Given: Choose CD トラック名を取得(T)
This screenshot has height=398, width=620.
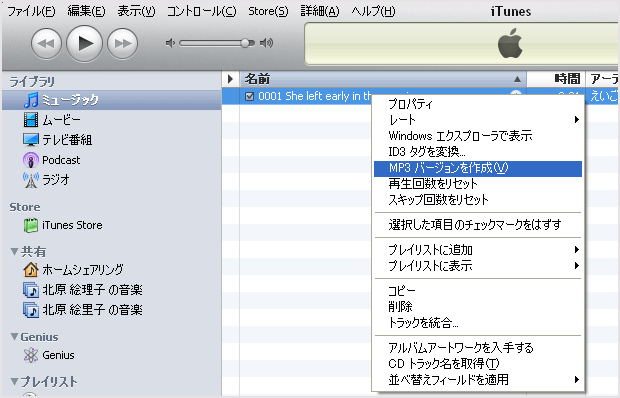Looking at the screenshot, I should pyautogui.click(x=478, y=364).
